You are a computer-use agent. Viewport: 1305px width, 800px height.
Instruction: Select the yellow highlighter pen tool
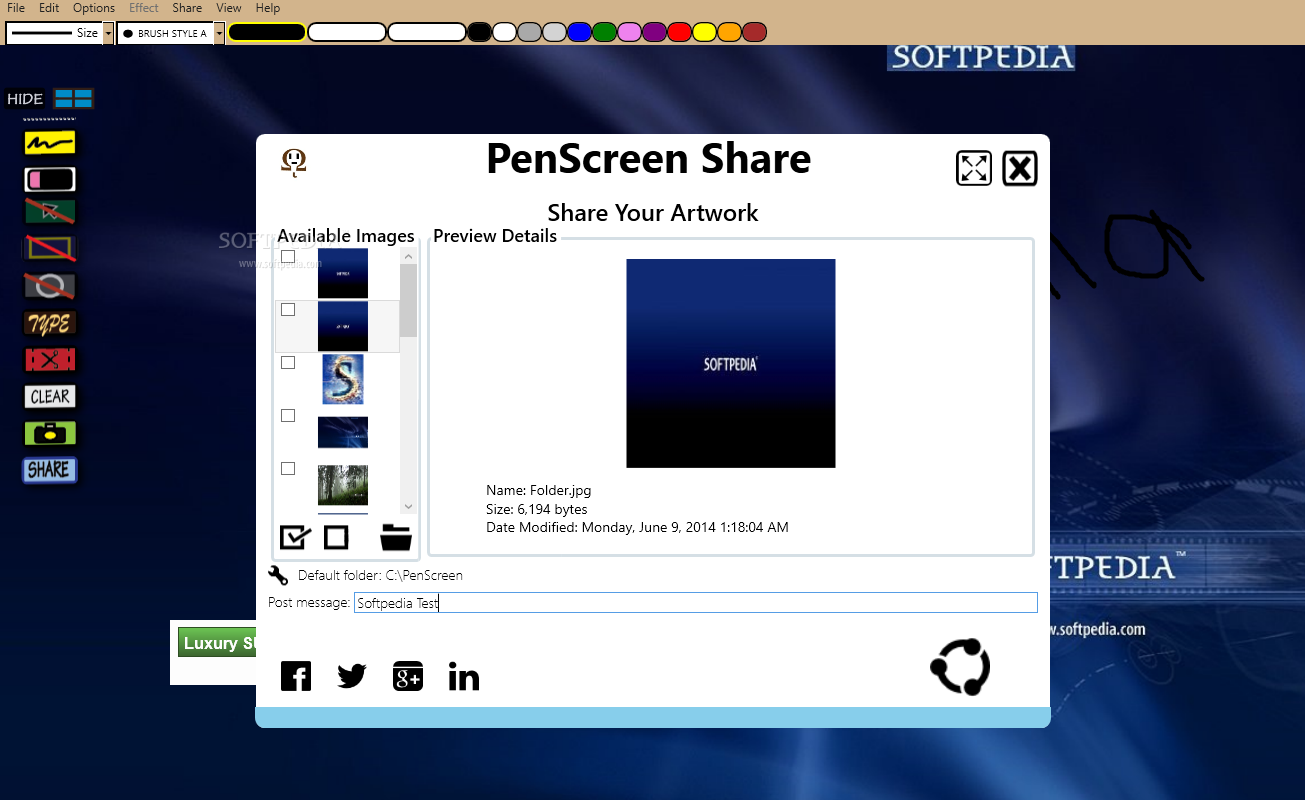[50, 143]
